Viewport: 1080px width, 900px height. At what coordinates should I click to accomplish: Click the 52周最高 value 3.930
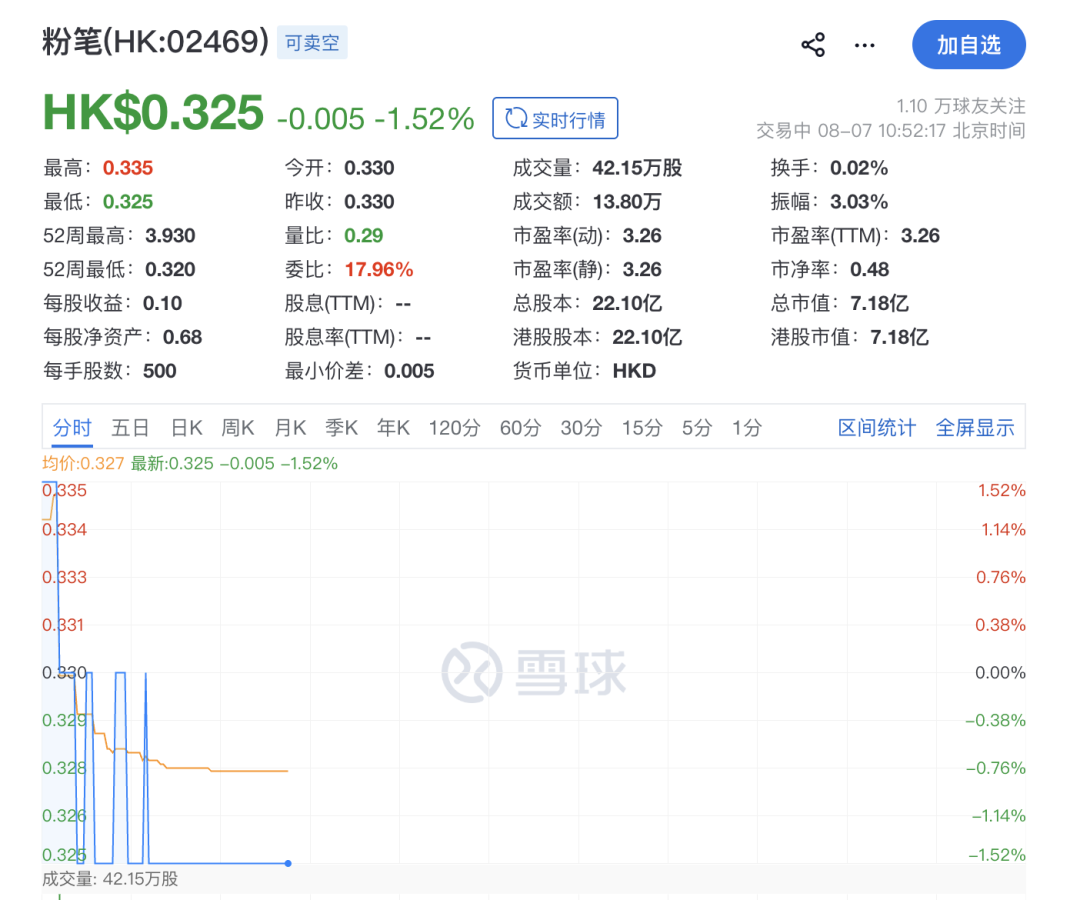[x=170, y=236]
